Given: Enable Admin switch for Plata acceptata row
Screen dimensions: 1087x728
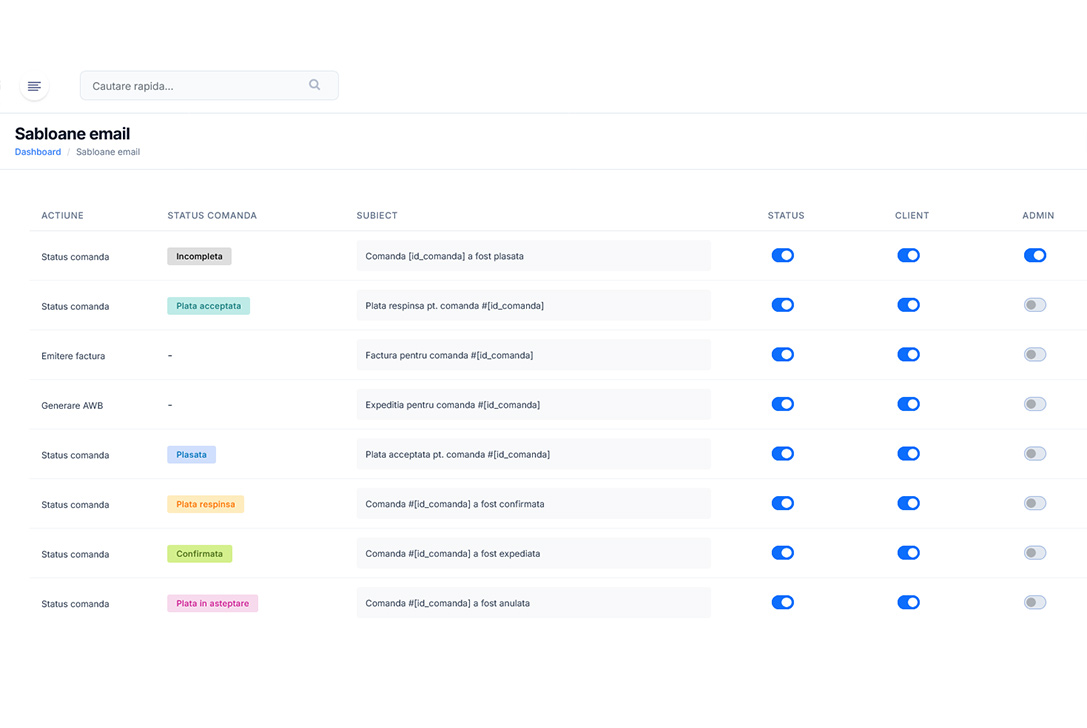Looking at the screenshot, I should [1034, 305].
